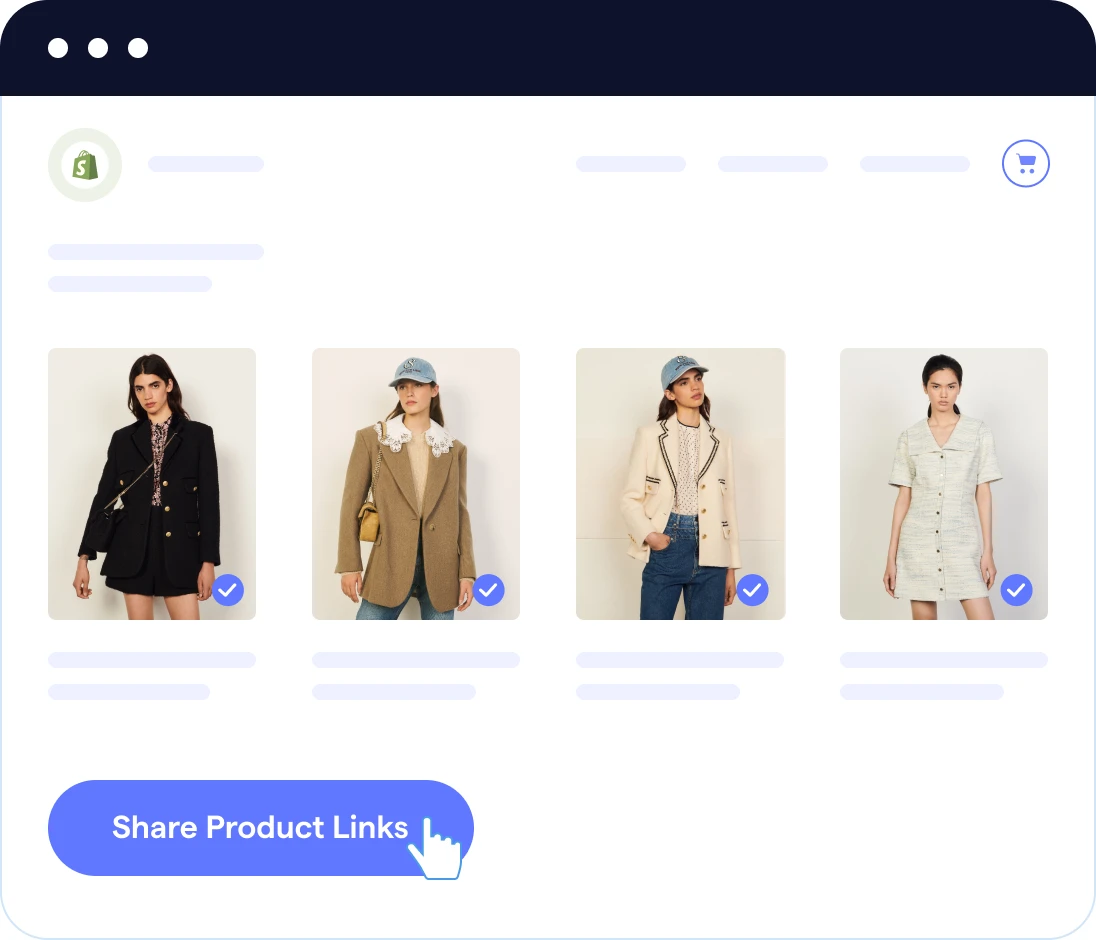Click the middle navigation placeholder in header
Screen dimensions: 1096x940
[x=772, y=164]
